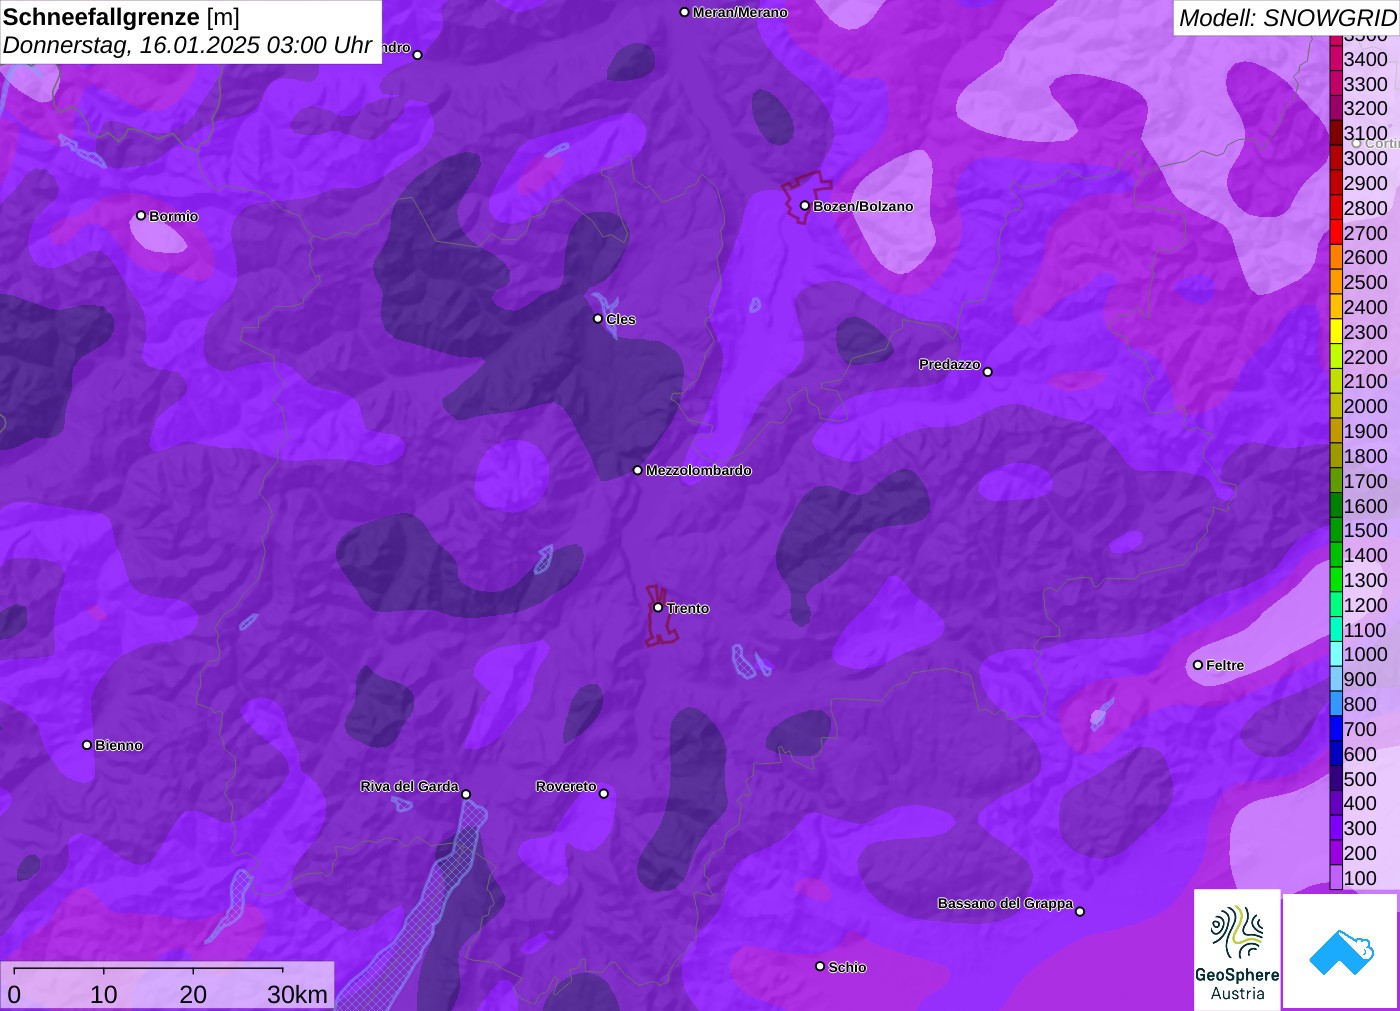The width and height of the screenshot is (1400, 1011).
Task: Click the 100 light purple legend swatch
Action: 1336,878
